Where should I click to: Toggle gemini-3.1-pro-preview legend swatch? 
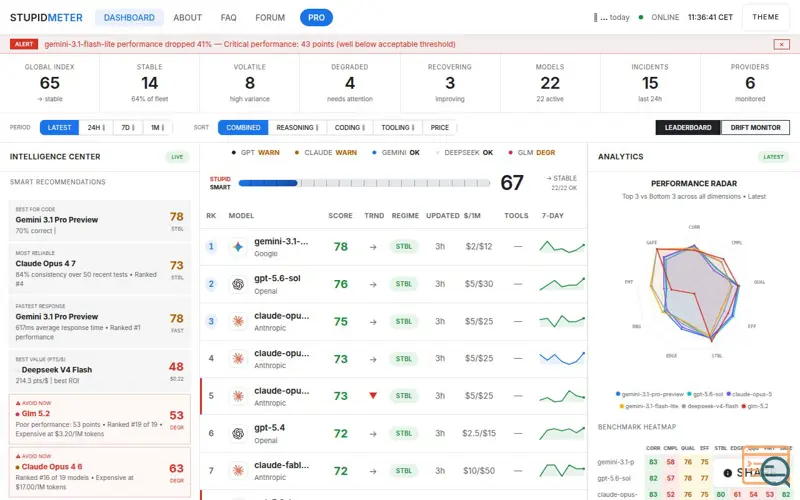(x=618, y=394)
